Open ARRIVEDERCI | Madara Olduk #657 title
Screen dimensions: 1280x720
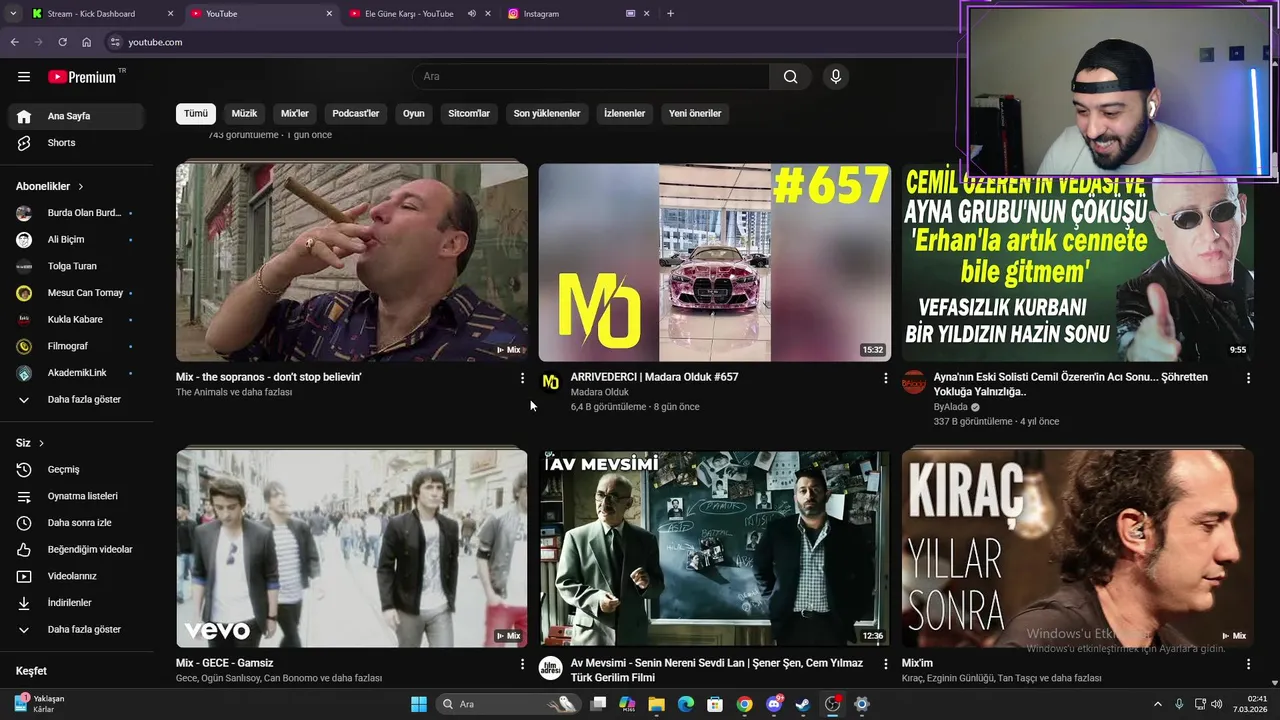coord(654,377)
